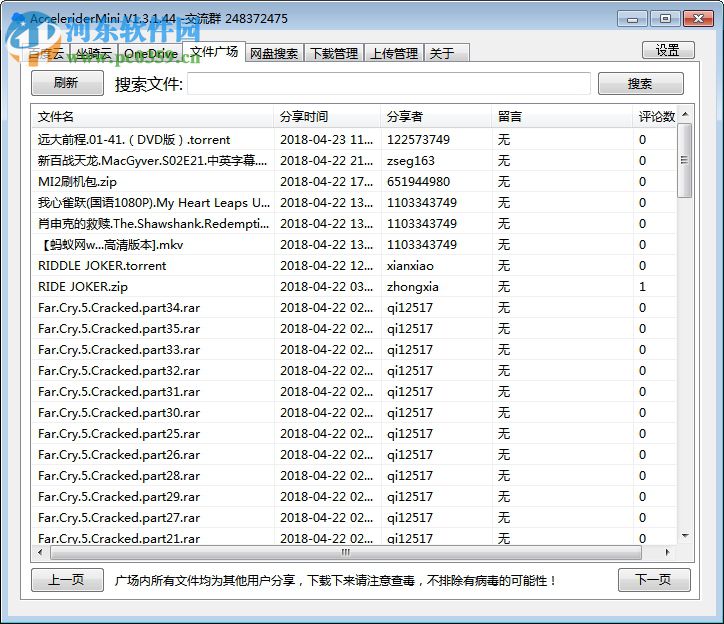Click sharer xianxiao
The image size is (724, 624).
pos(410,266)
